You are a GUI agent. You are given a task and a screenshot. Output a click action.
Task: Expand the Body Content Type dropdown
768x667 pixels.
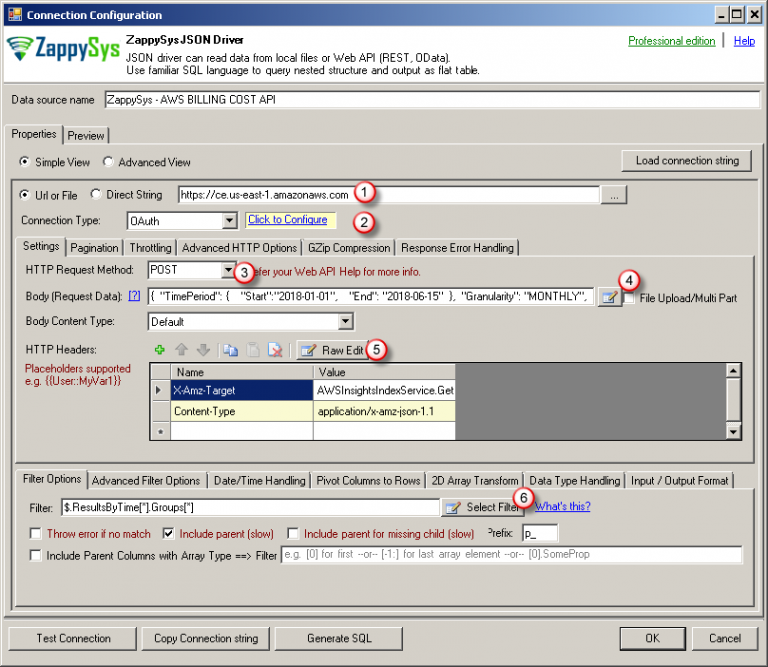tap(346, 322)
